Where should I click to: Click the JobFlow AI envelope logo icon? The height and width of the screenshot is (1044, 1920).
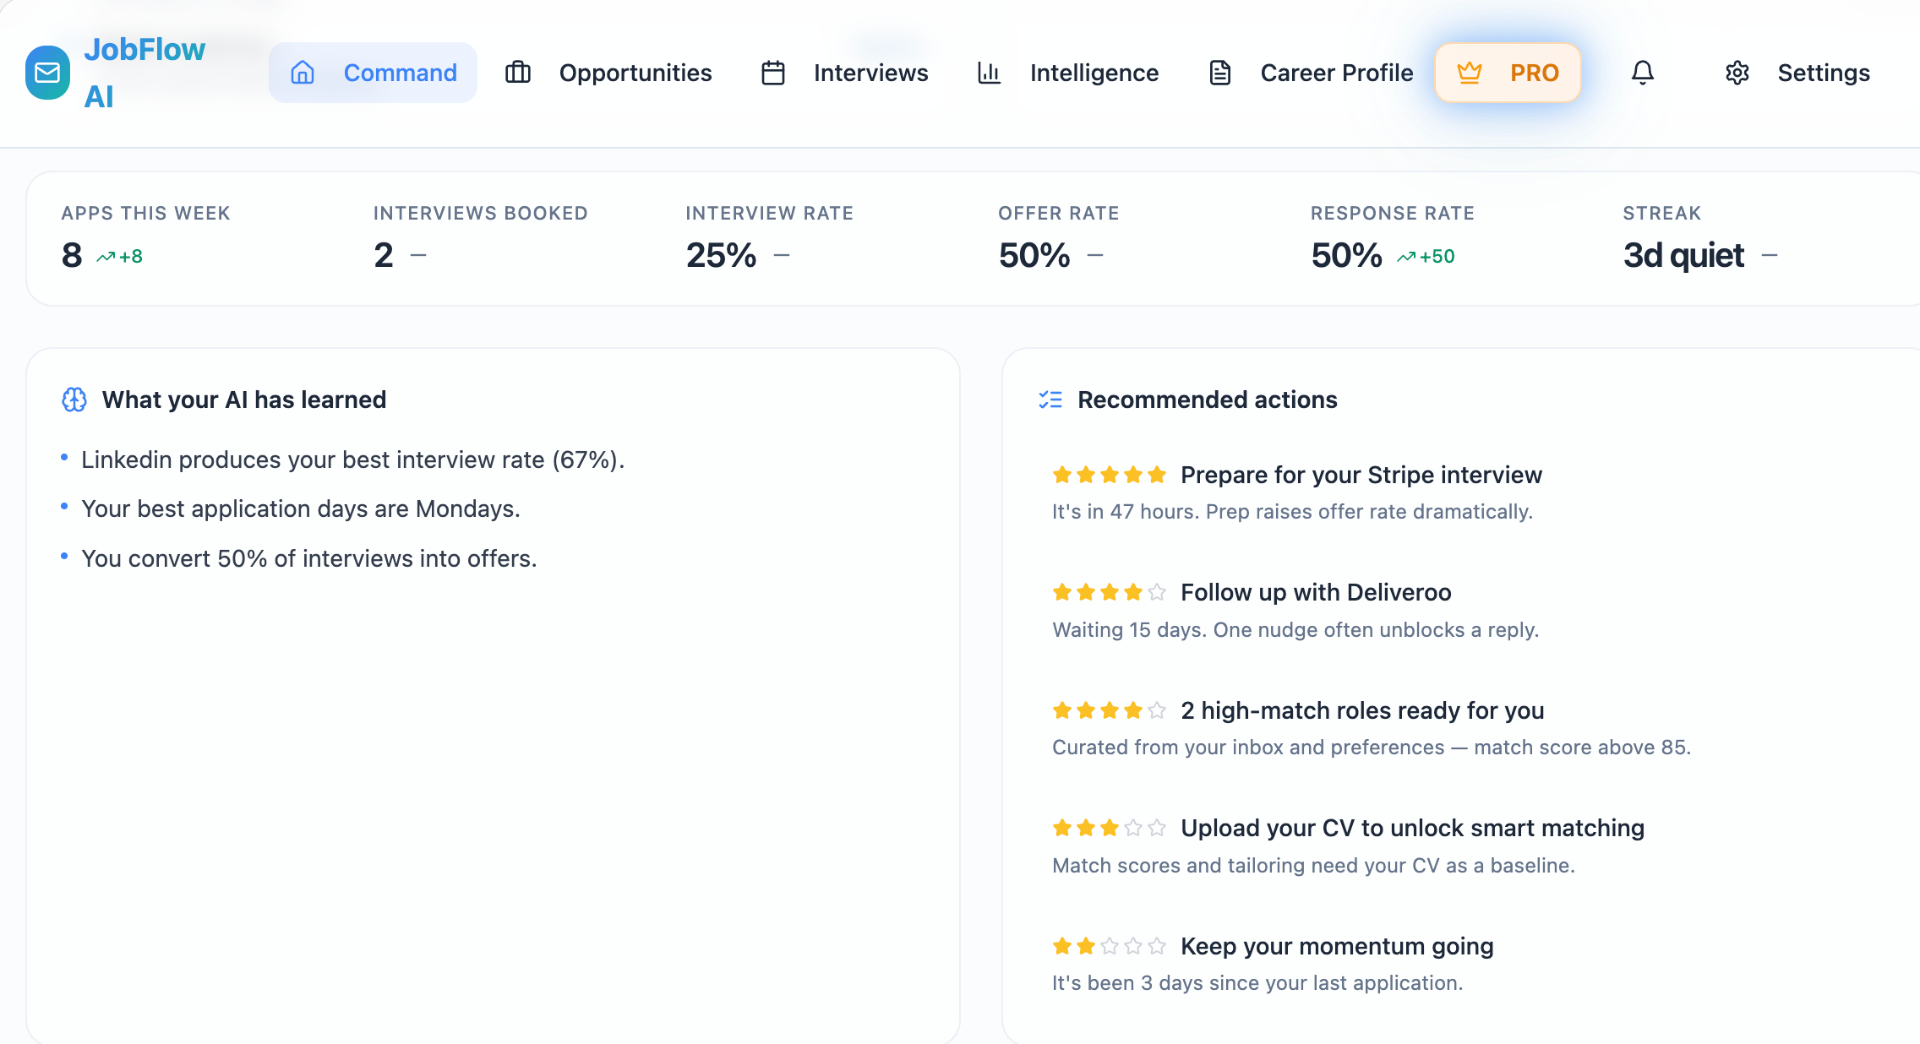[x=47, y=73]
